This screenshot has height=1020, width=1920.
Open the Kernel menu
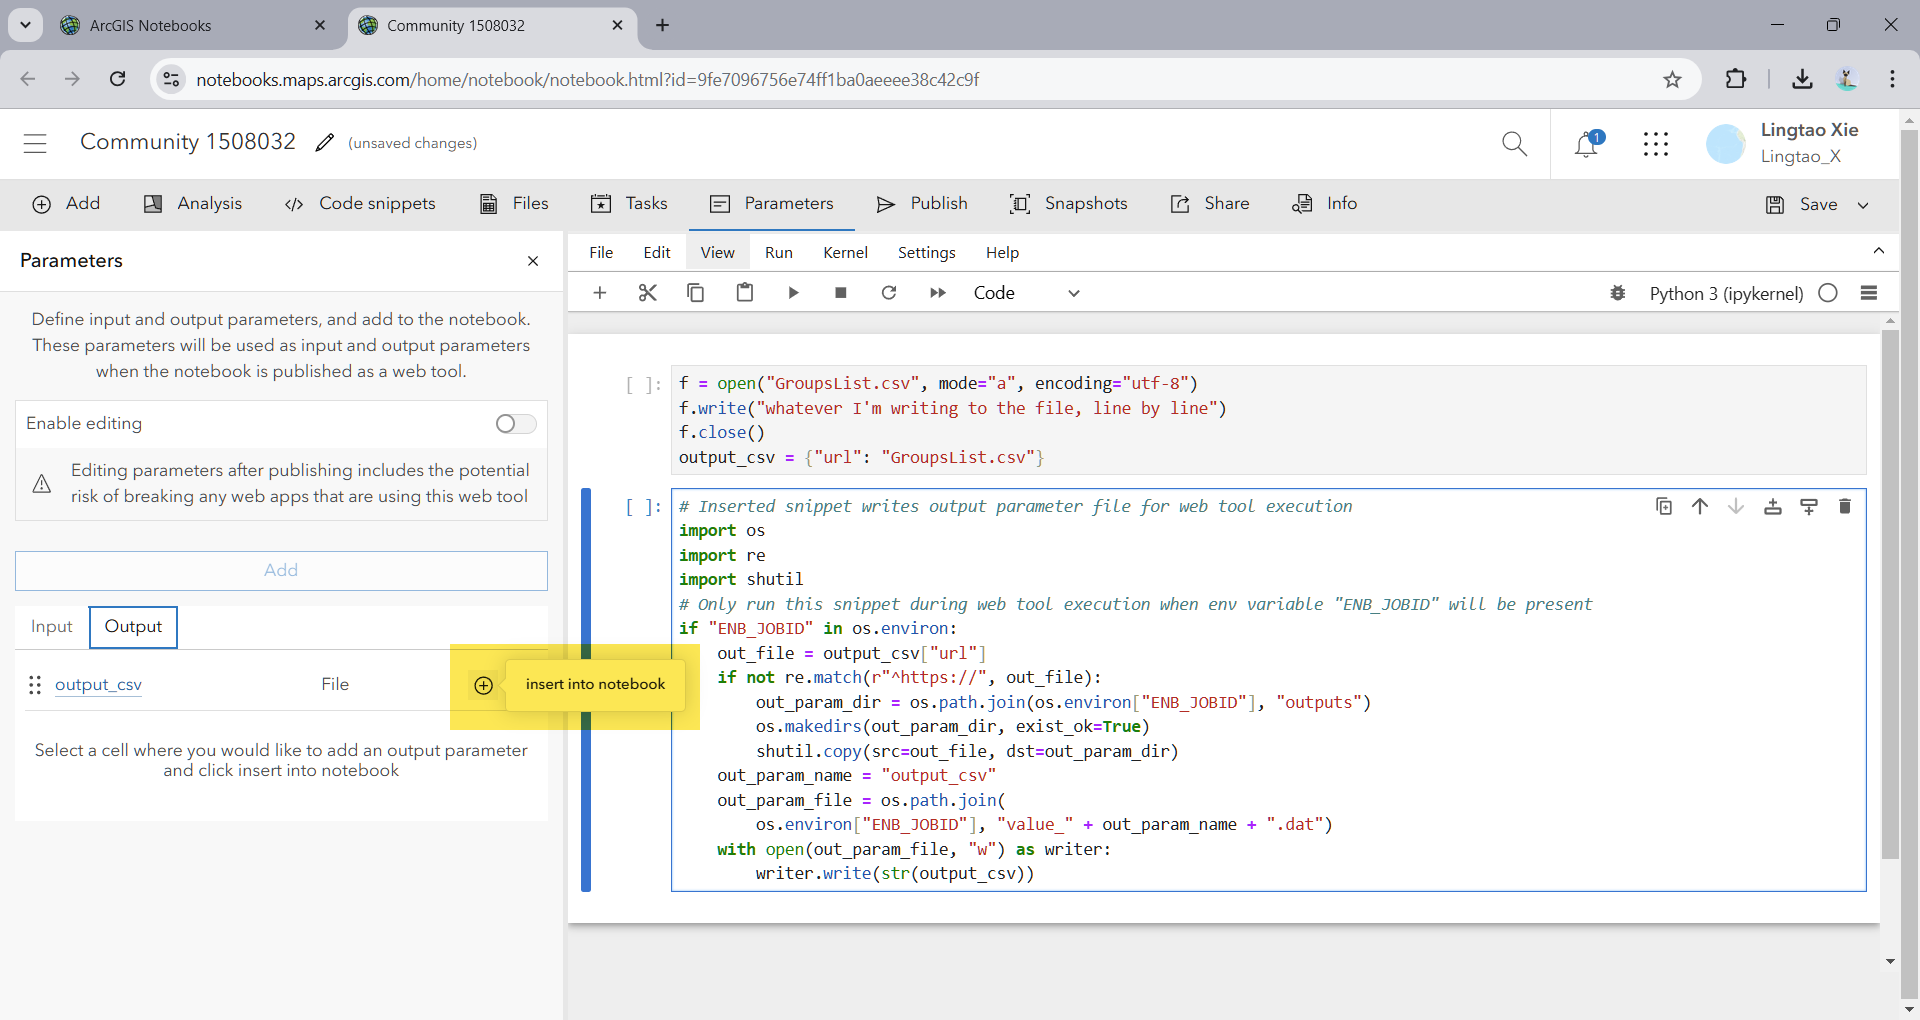tap(845, 252)
